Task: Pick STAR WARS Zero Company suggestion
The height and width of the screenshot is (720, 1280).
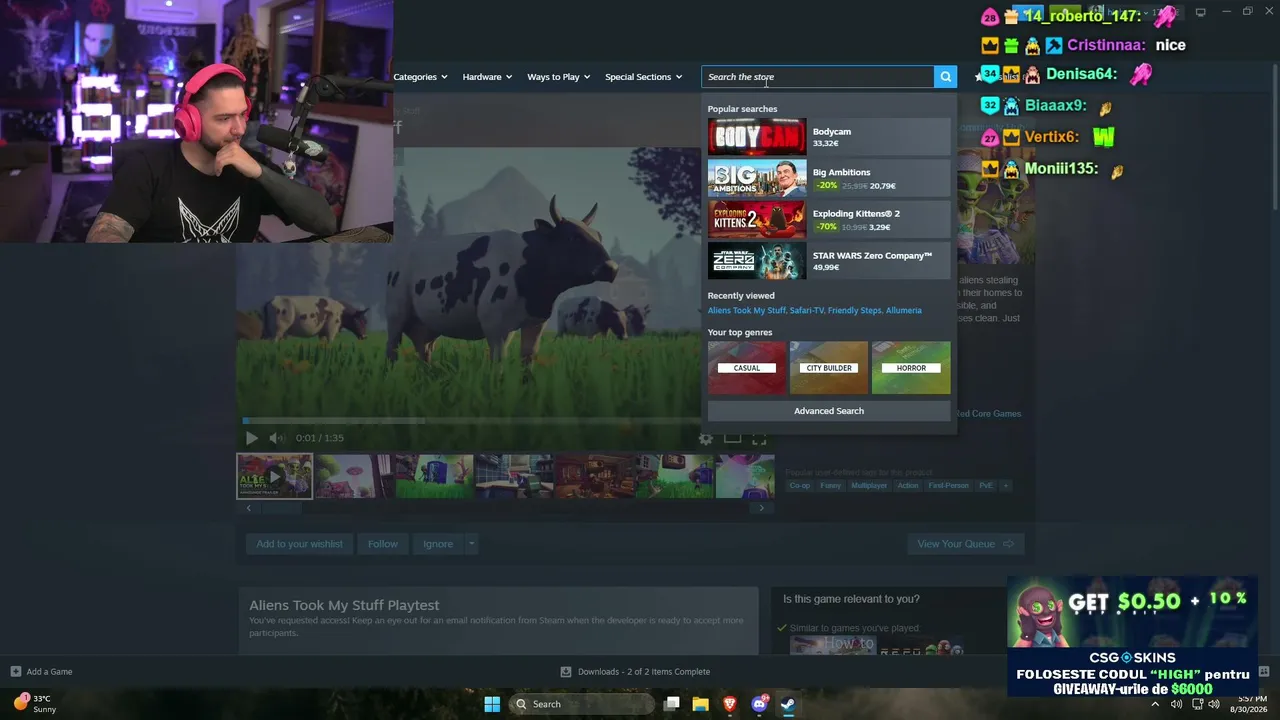Action: click(x=829, y=261)
